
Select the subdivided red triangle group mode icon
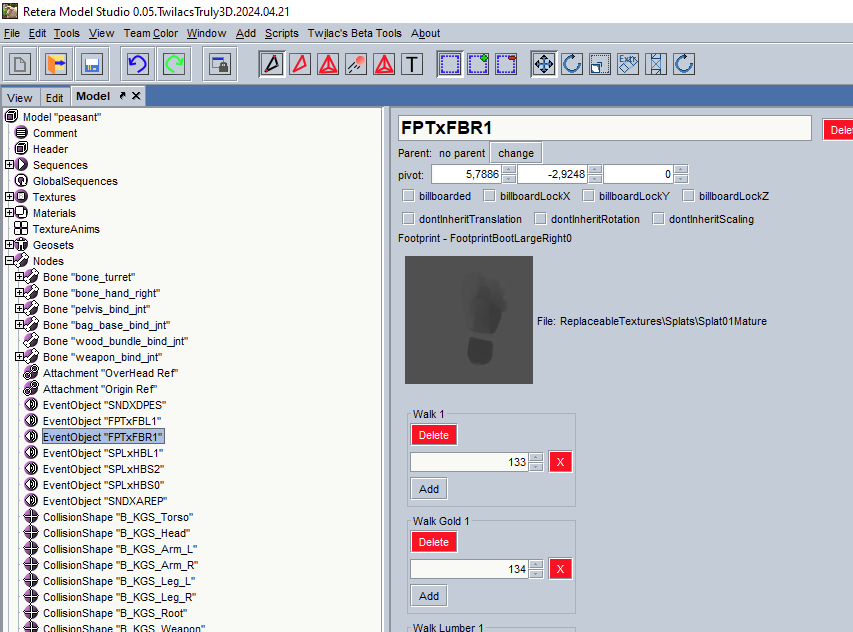[328, 64]
